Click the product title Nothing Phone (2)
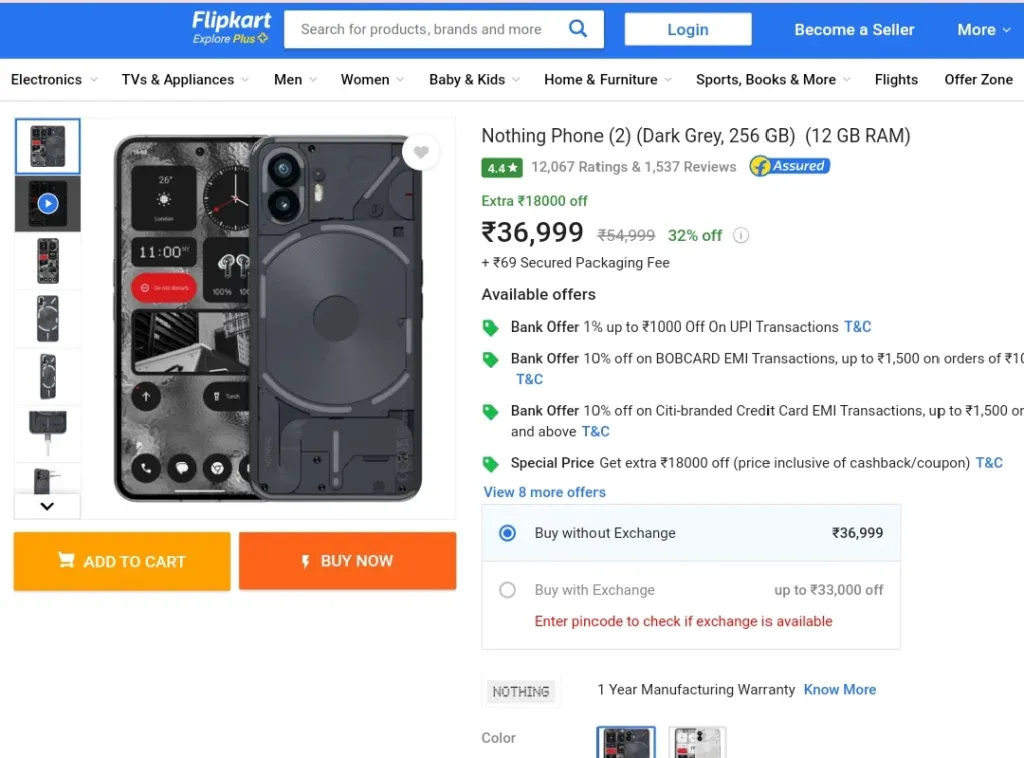The height and width of the screenshot is (758, 1024). [696, 136]
